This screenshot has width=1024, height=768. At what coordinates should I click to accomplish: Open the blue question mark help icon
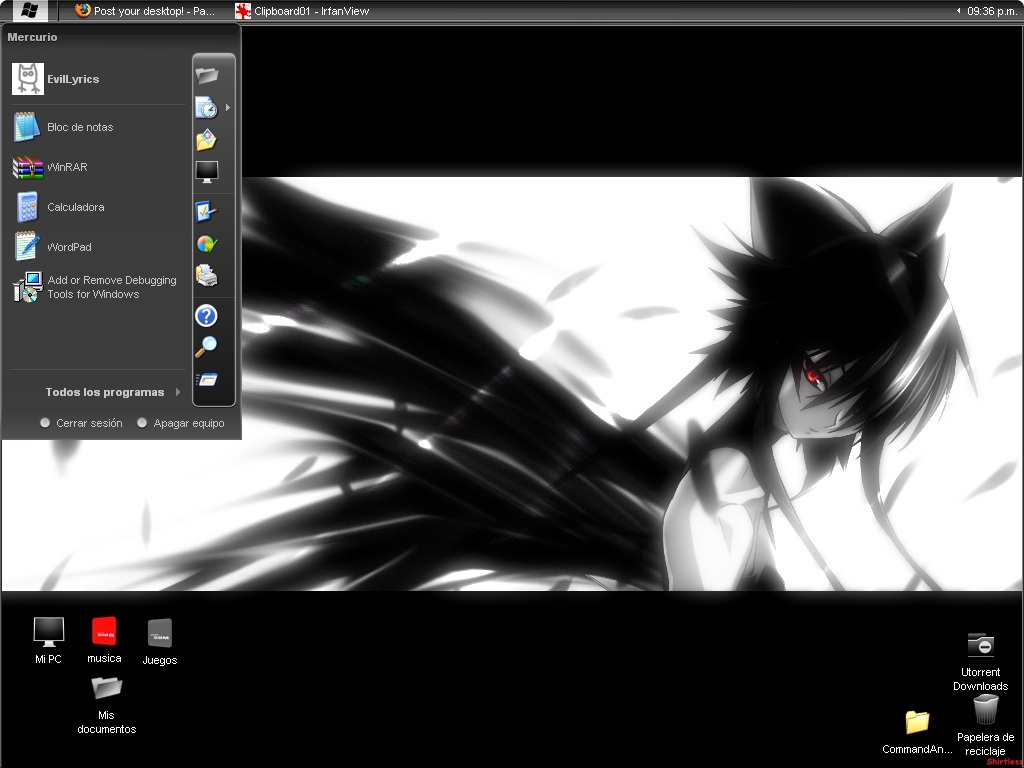pyautogui.click(x=206, y=316)
